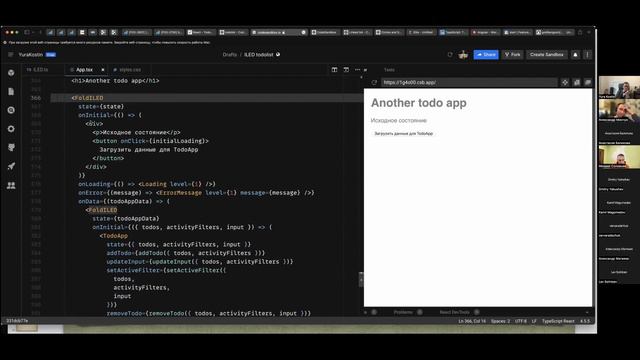Click the Fork button
The image size is (640, 360).
513,54
